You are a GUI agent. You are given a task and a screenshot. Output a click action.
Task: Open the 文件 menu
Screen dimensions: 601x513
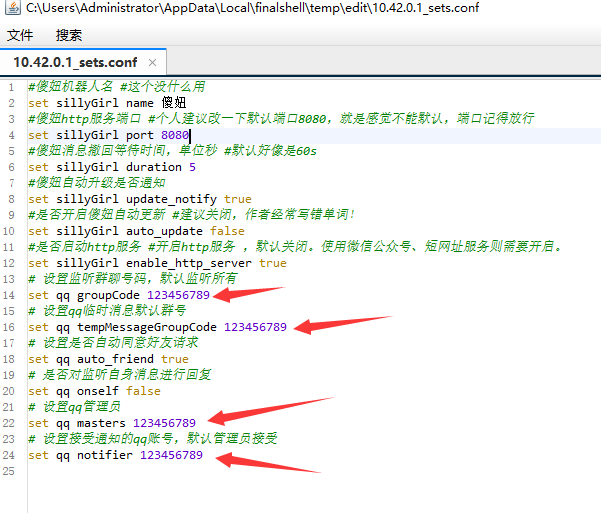click(20, 35)
